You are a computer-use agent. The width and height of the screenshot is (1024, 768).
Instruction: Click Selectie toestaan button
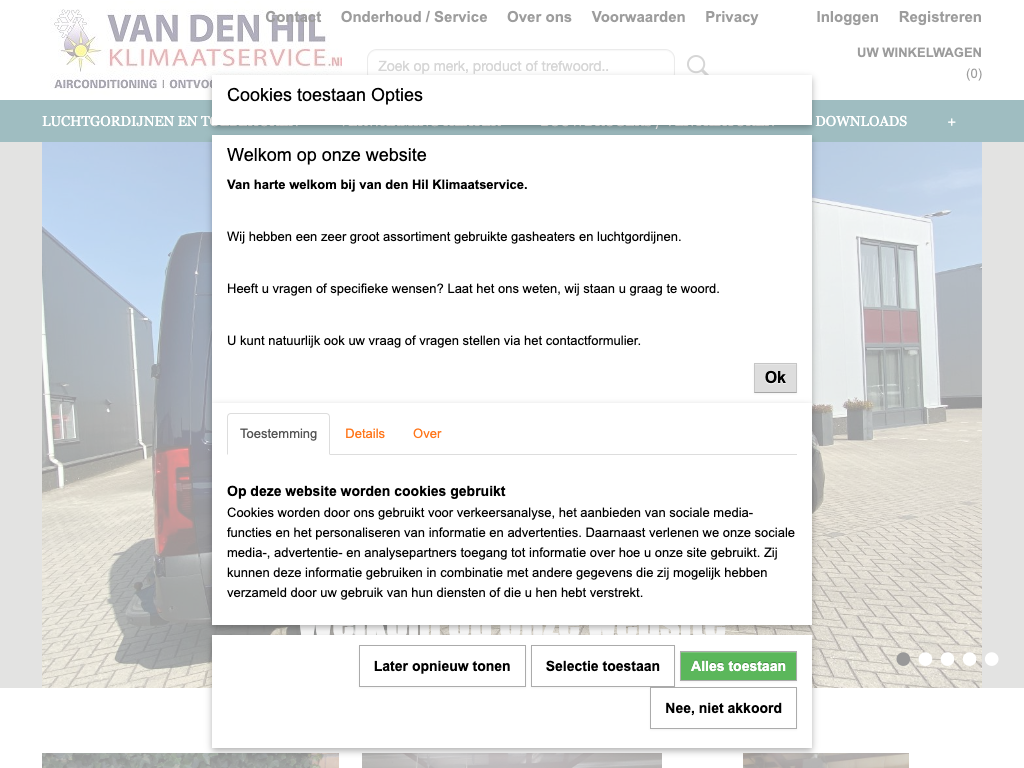pos(603,666)
